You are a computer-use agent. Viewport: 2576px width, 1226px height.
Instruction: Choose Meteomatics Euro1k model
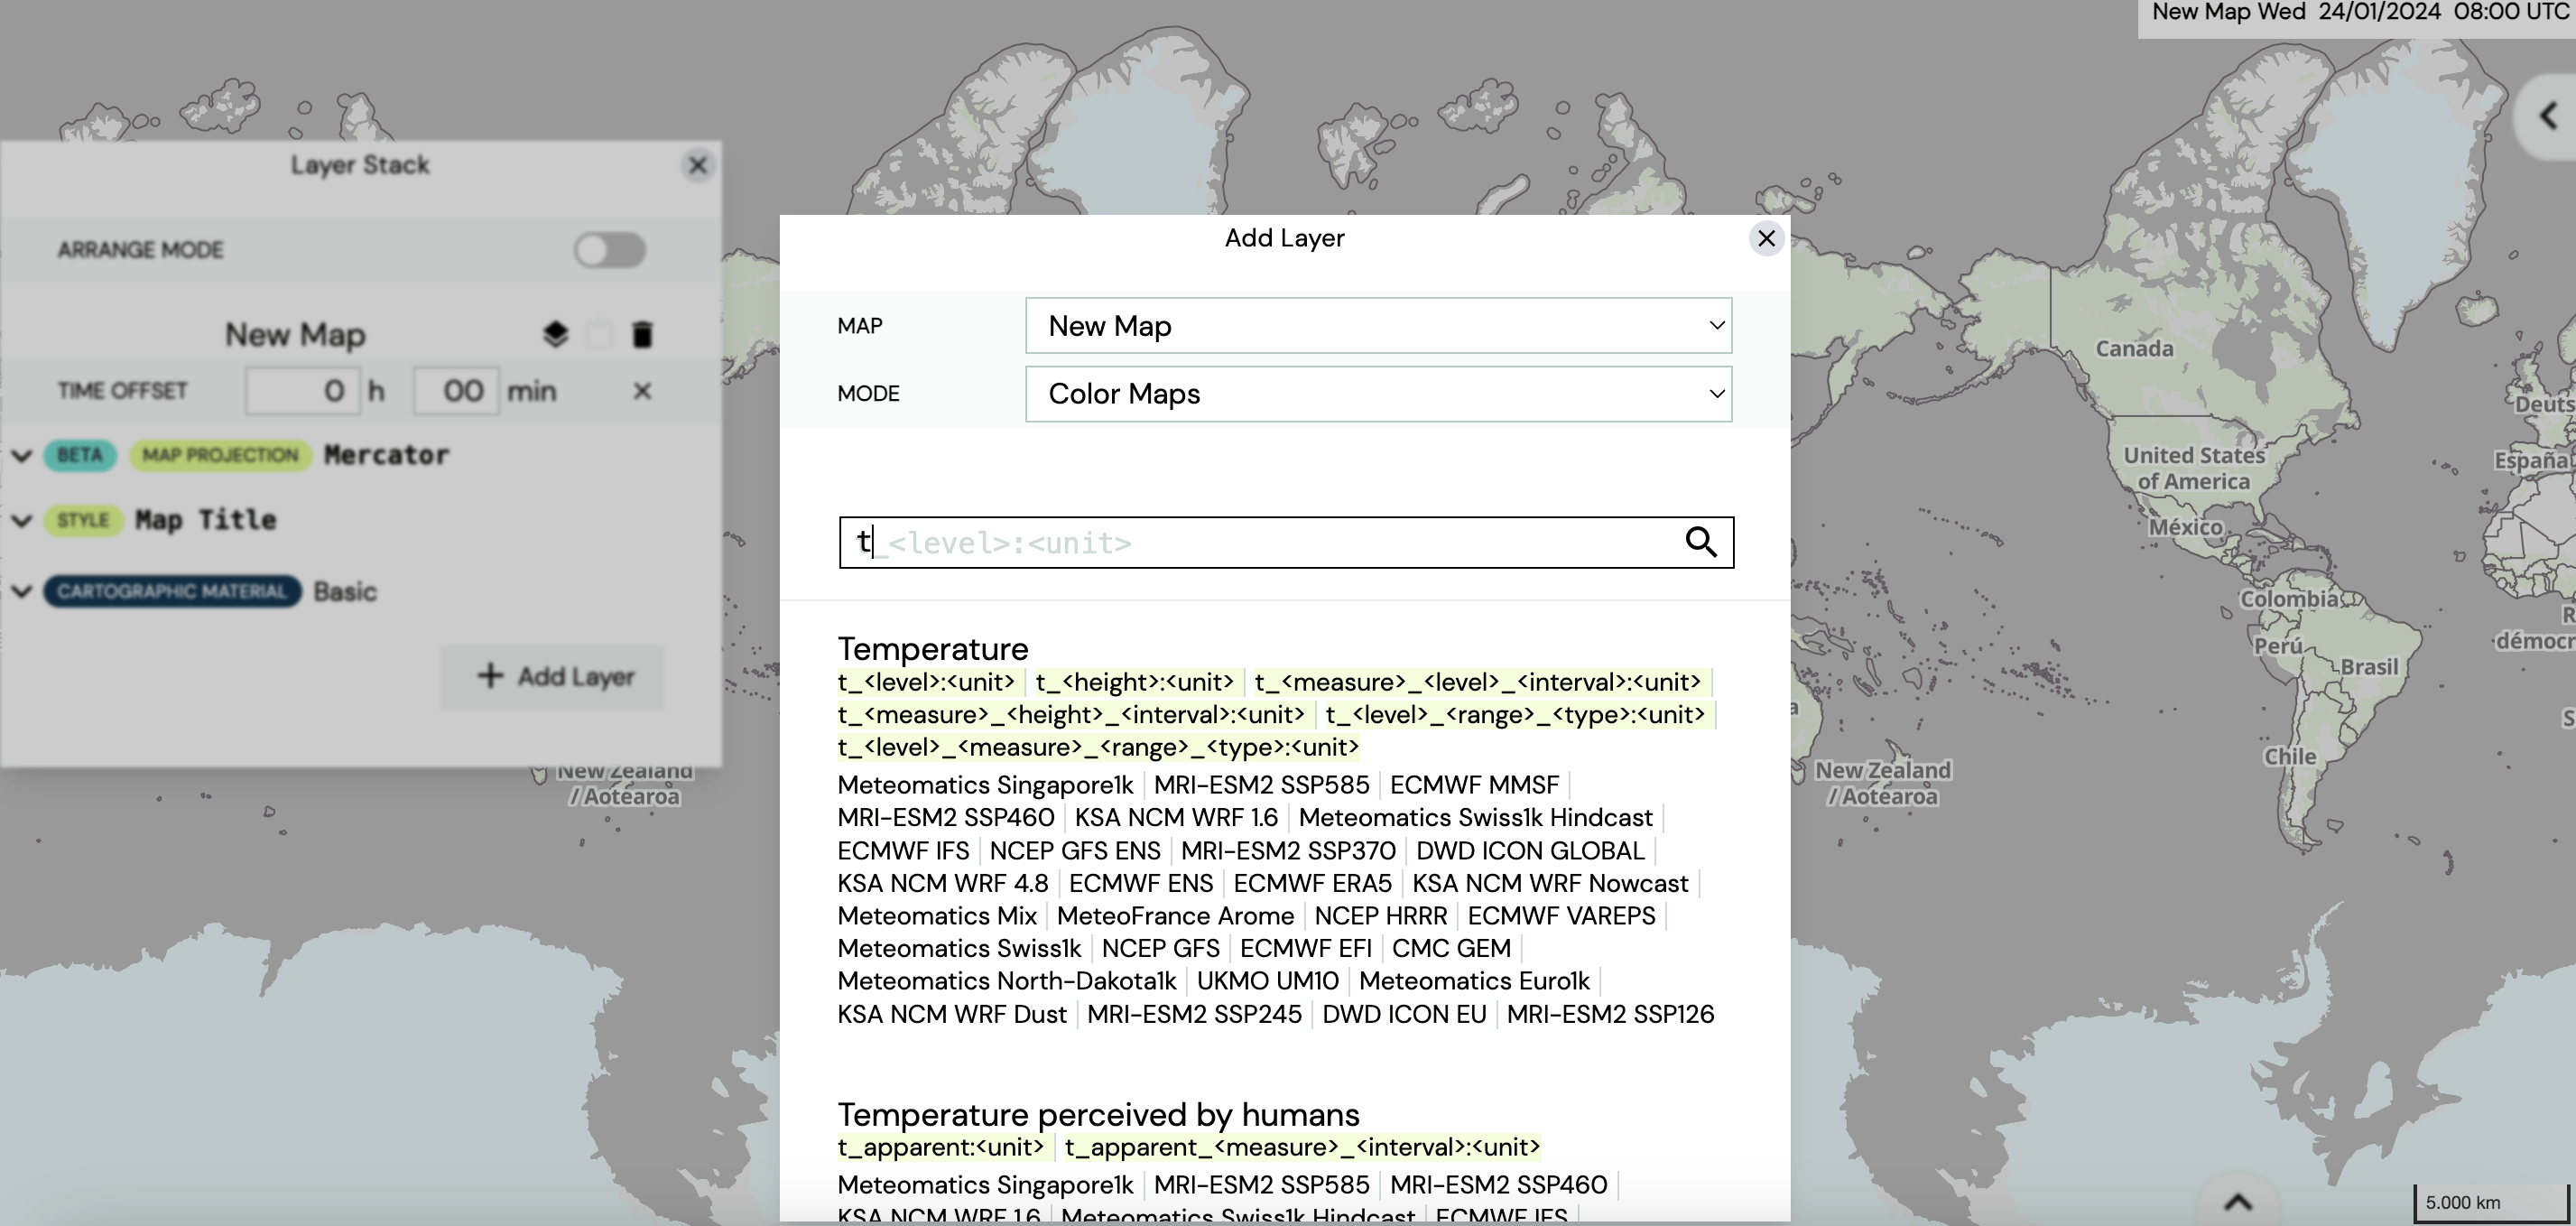point(1474,982)
